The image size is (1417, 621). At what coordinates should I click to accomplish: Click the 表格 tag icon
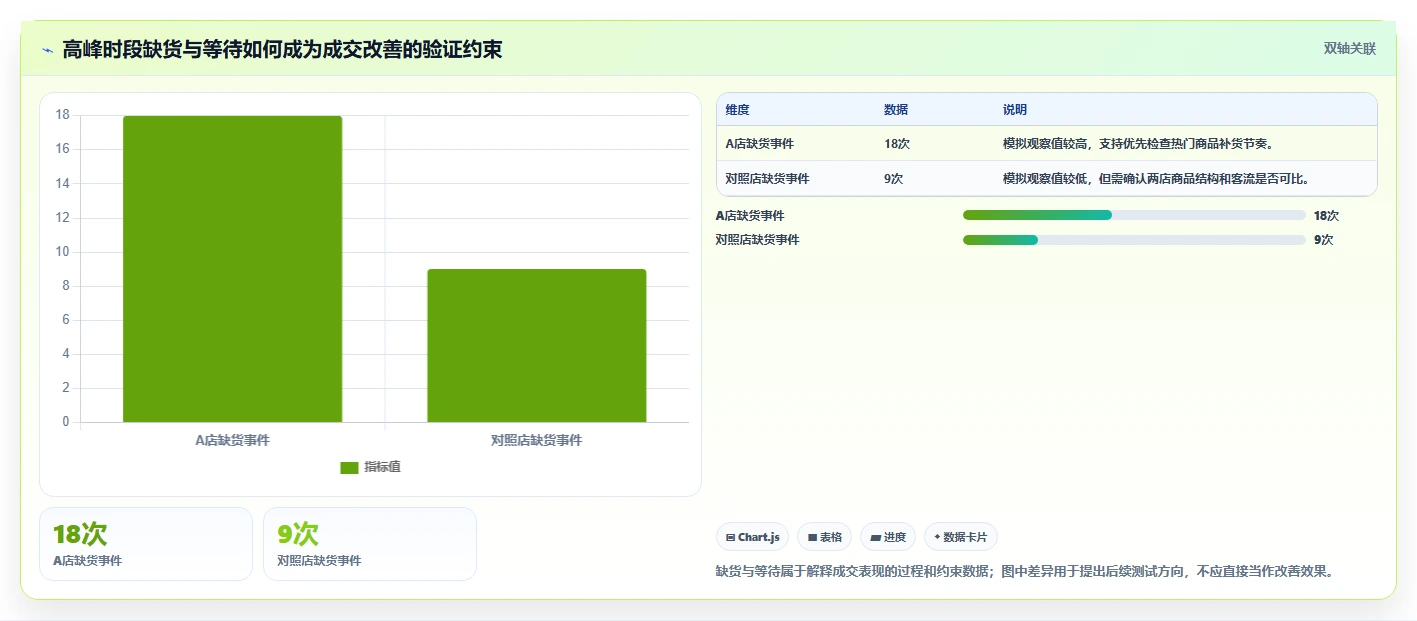point(812,537)
